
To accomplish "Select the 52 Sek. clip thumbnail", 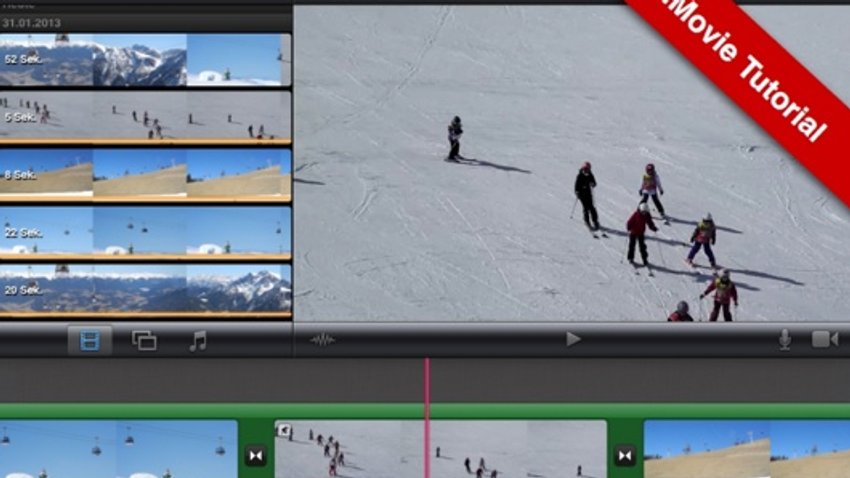I will click(x=145, y=60).
